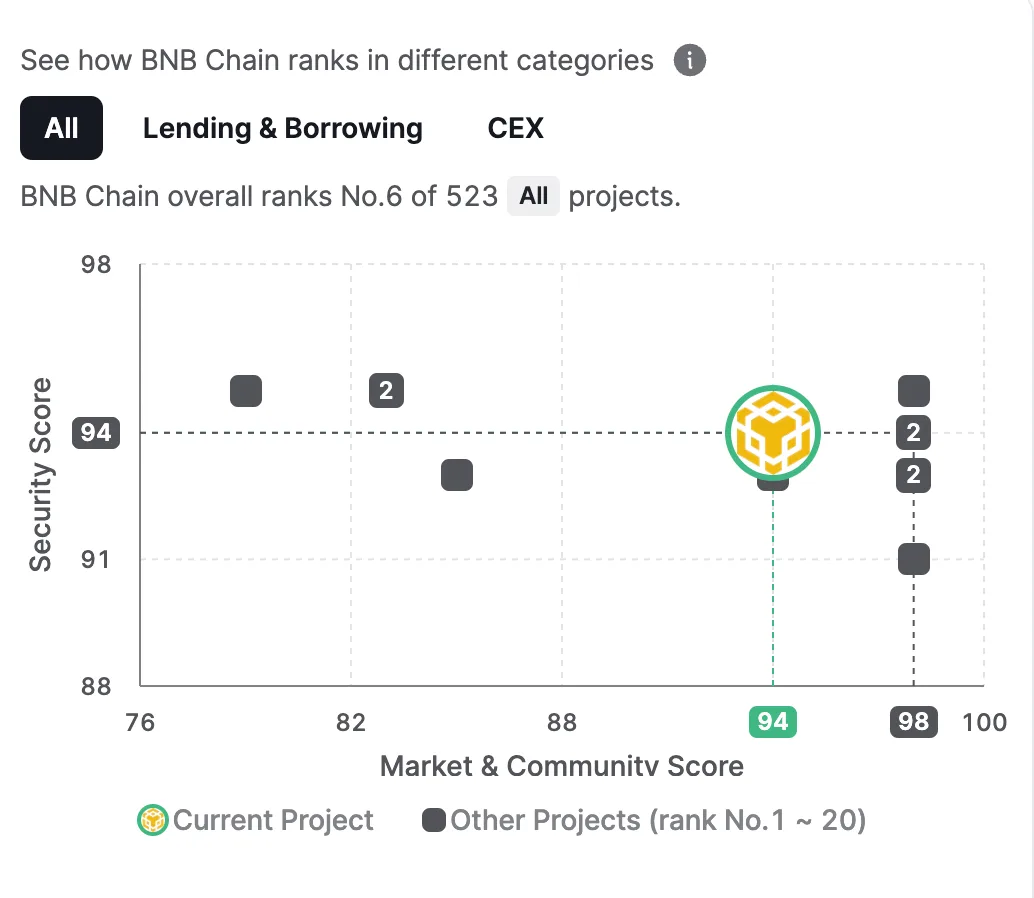Click the dark 98 x-axis label
This screenshot has width=1034, height=898.
[x=914, y=722]
